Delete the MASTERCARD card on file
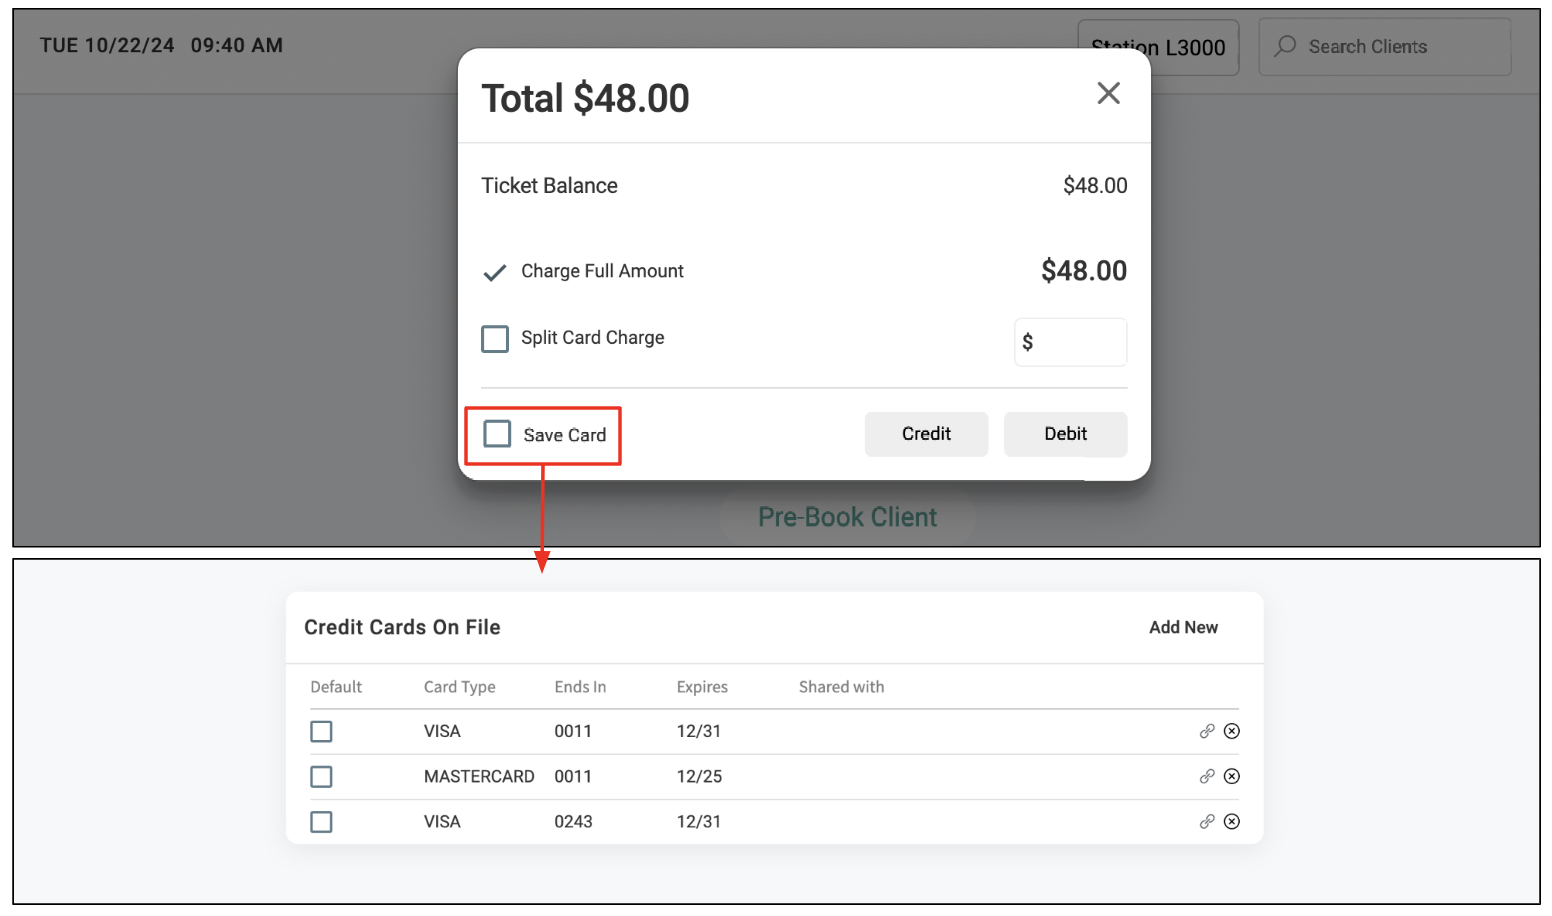Image resolution: width=1552 pixels, height=916 pixels. [1232, 776]
